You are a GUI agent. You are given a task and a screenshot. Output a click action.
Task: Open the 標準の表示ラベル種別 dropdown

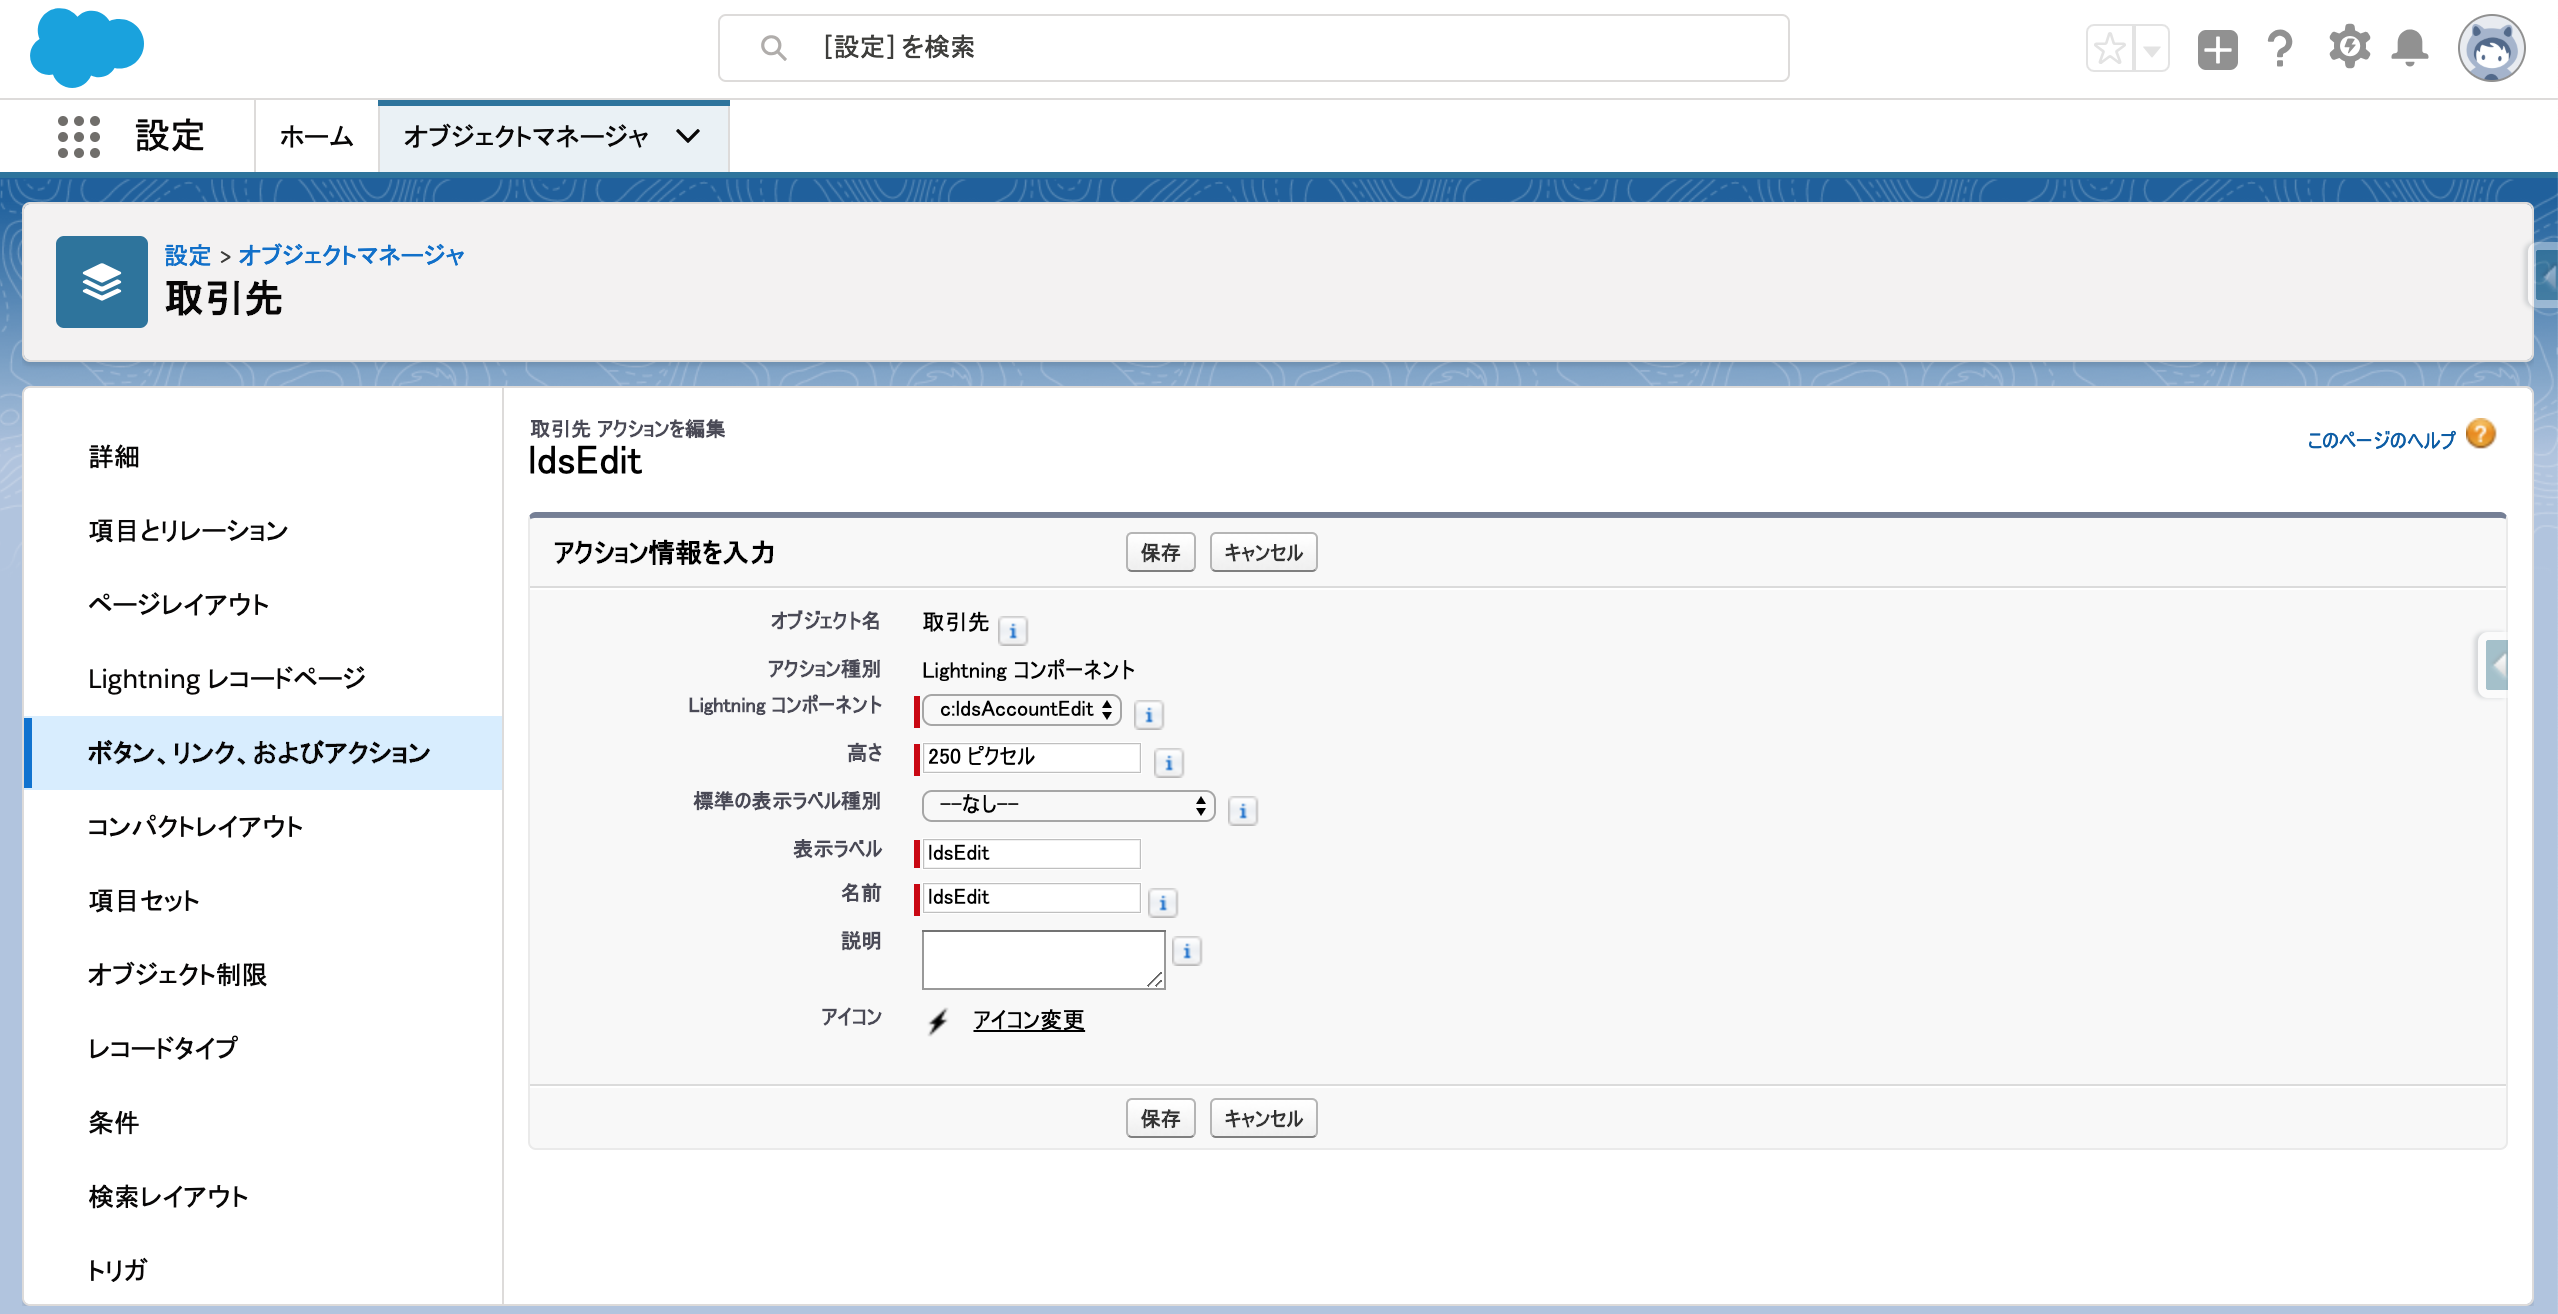(1068, 805)
